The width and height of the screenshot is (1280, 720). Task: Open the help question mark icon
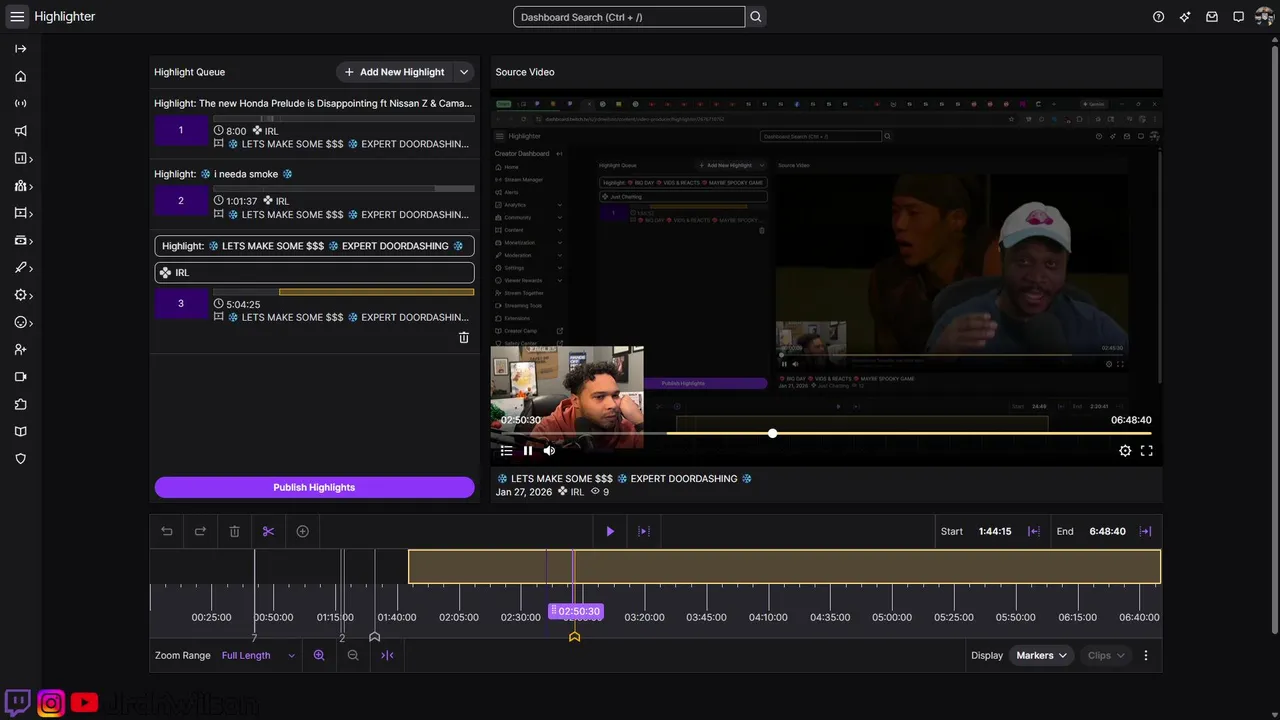(x=1158, y=17)
